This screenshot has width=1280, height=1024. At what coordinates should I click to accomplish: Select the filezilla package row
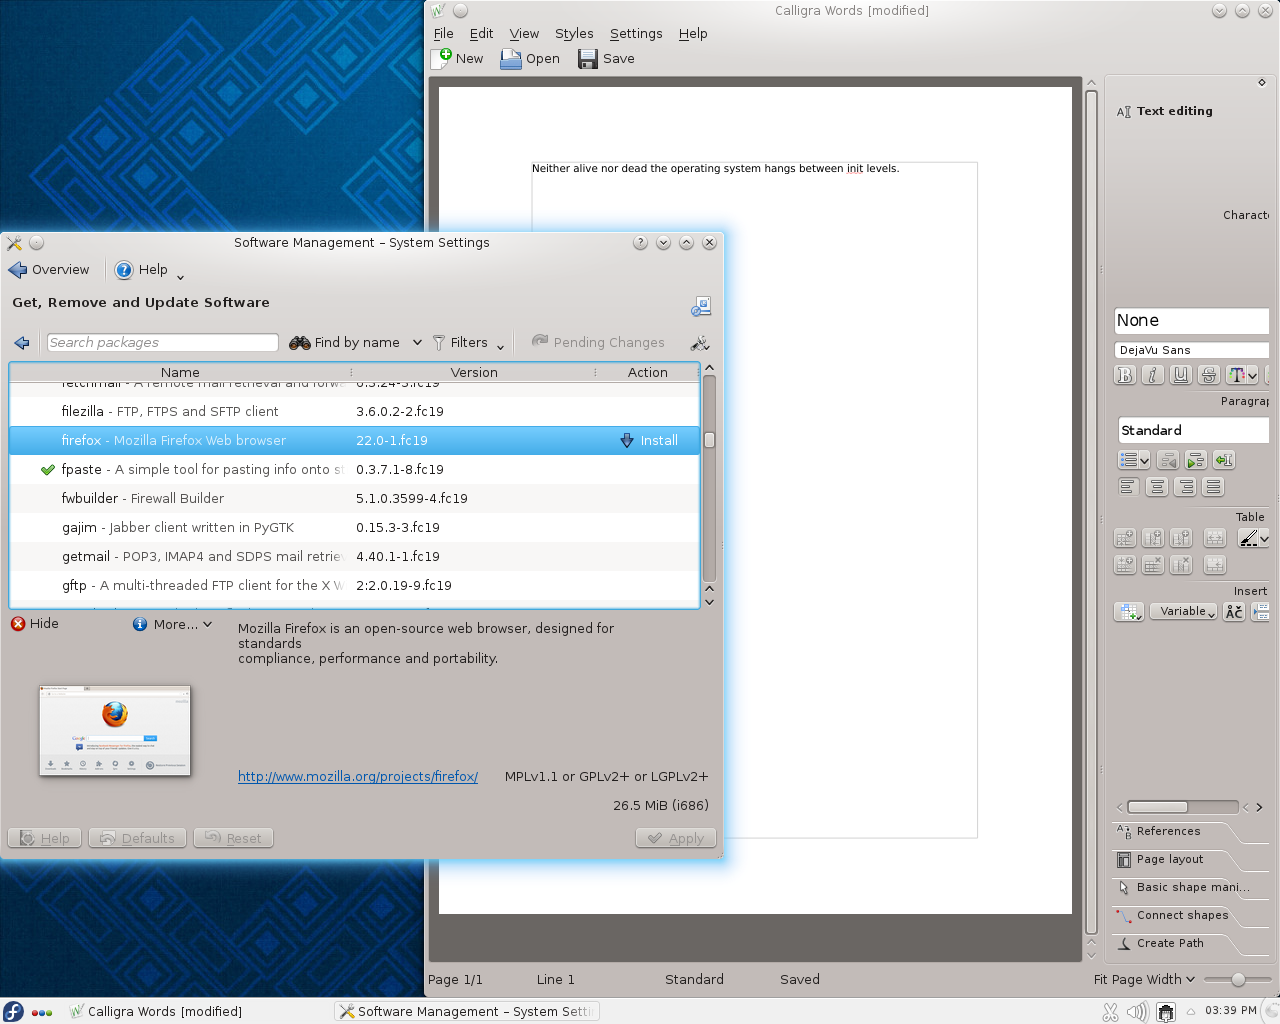click(354, 412)
